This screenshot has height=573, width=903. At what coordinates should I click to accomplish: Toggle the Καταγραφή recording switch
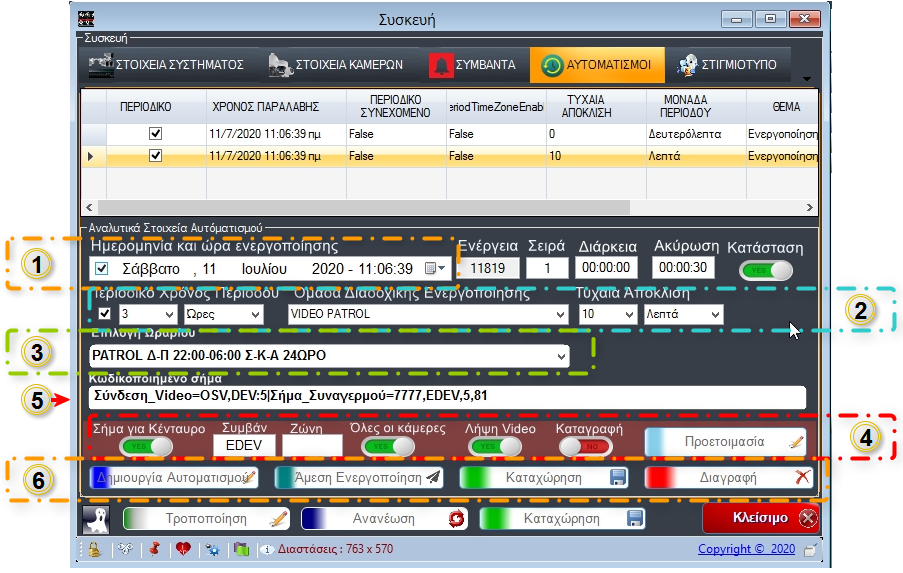582,445
